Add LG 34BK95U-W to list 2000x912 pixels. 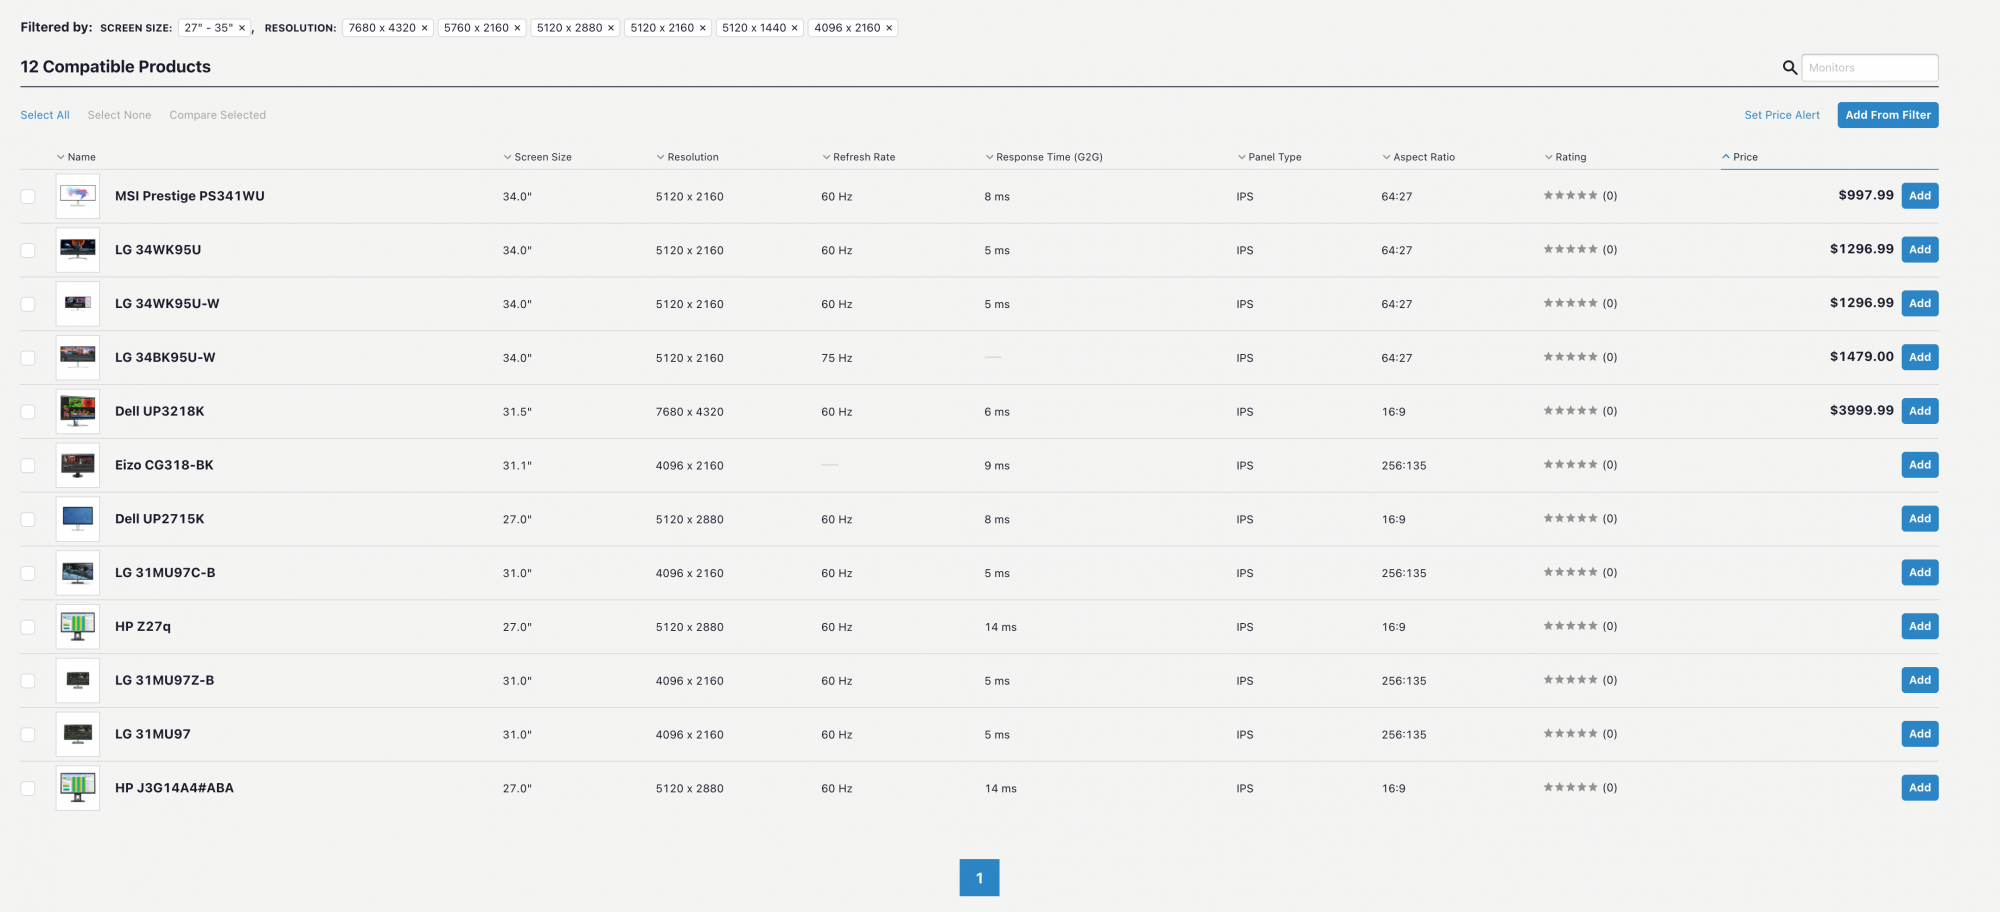[1920, 357]
